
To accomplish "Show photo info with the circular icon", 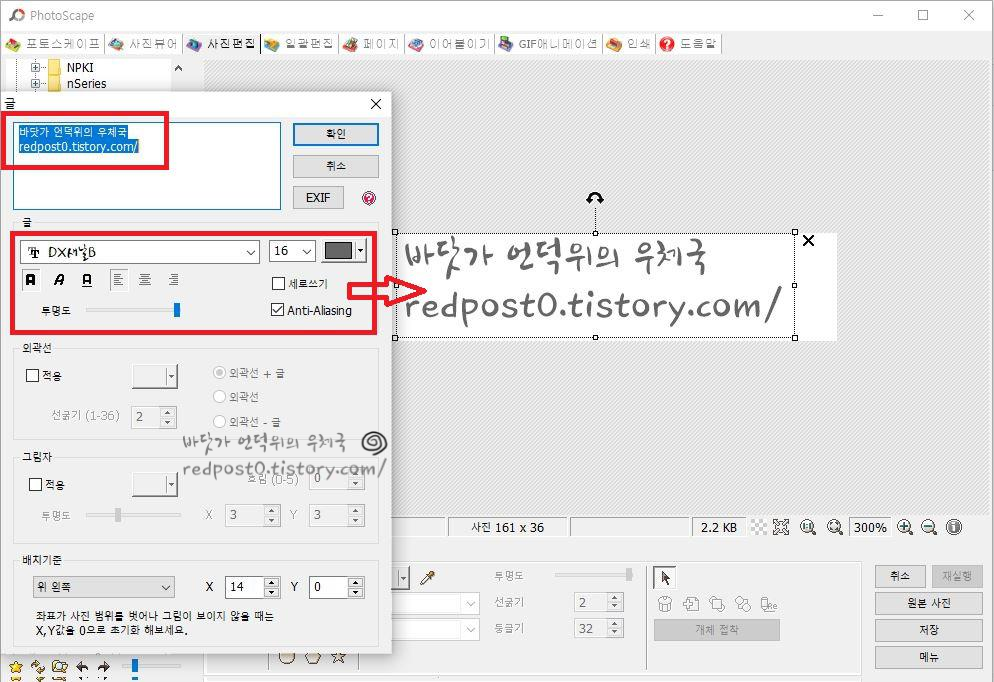I will pos(953,527).
